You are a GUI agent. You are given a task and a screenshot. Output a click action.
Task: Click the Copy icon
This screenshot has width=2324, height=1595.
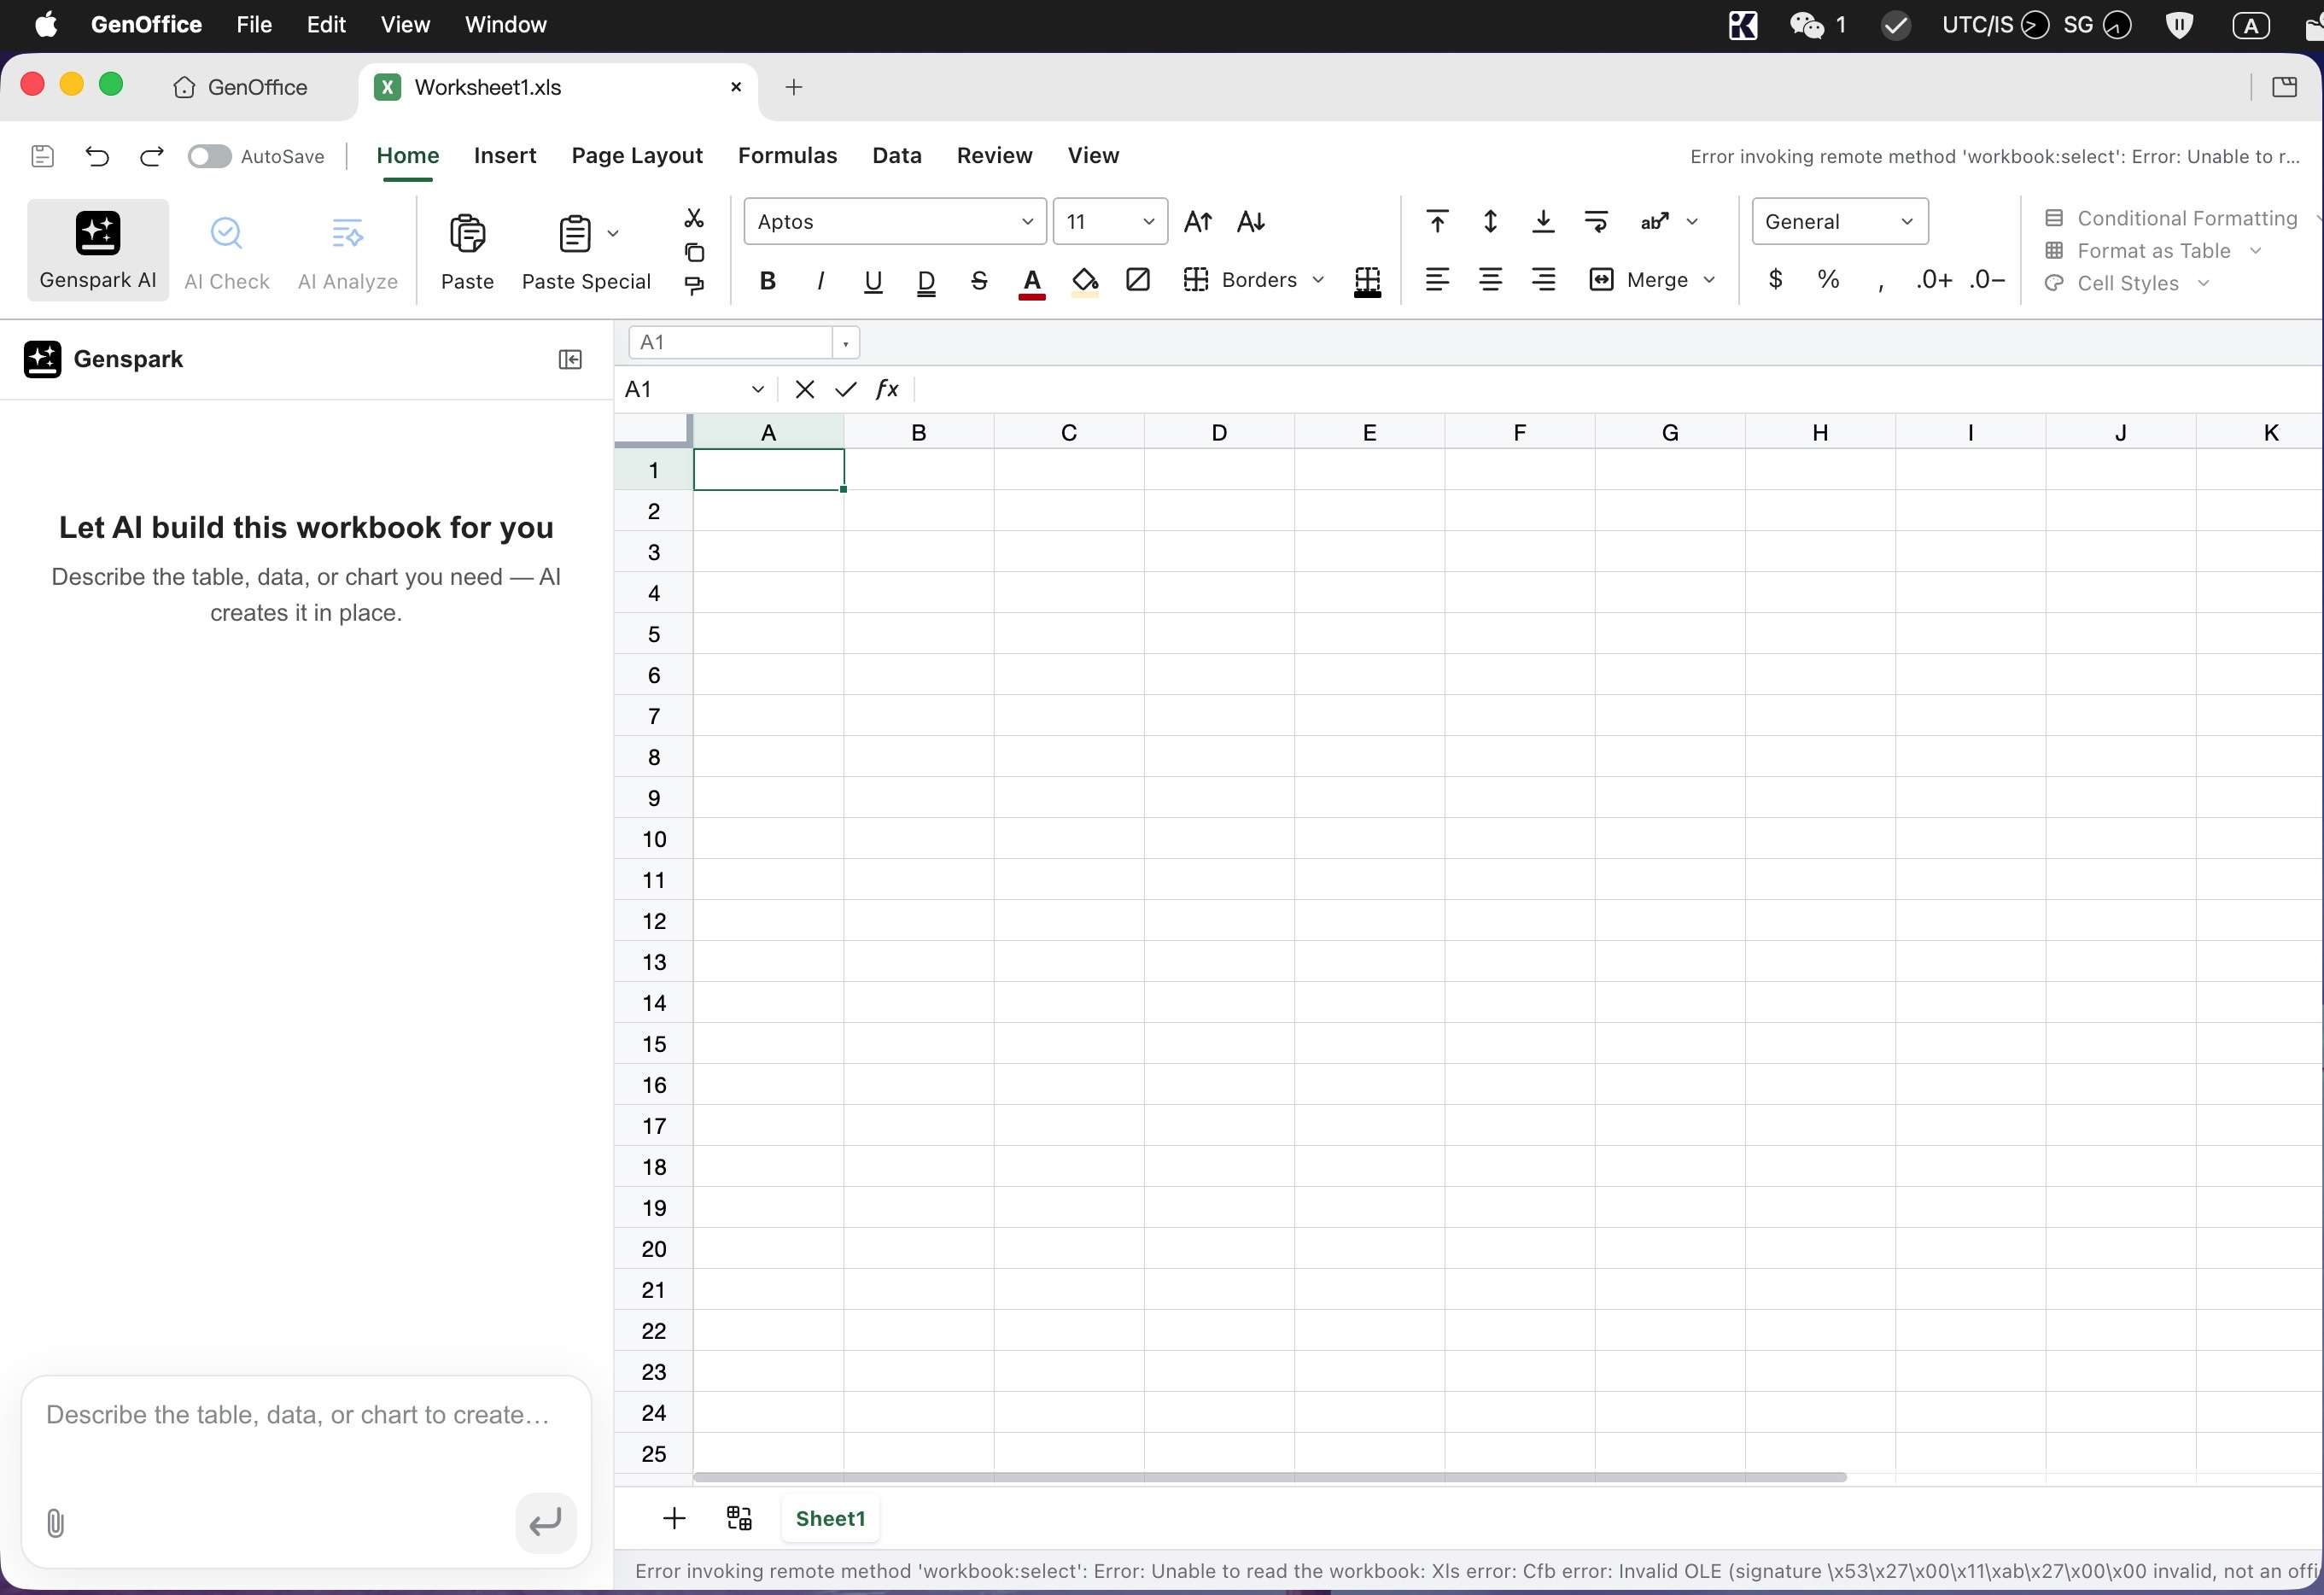tap(694, 252)
